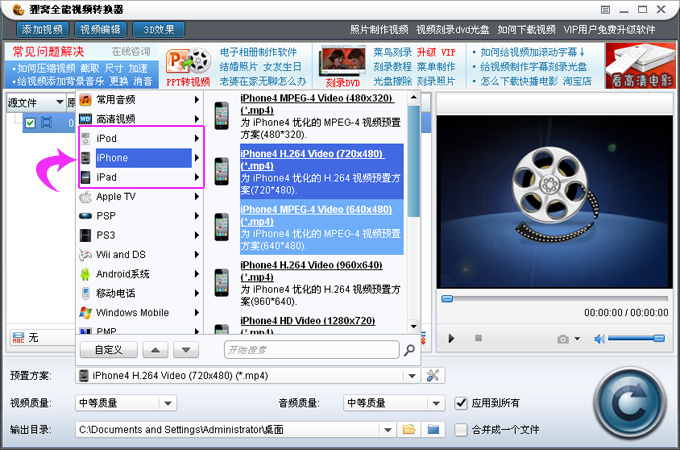Click the move-up arrow button beside 自定义
This screenshot has width=680, height=450.
click(155, 350)
